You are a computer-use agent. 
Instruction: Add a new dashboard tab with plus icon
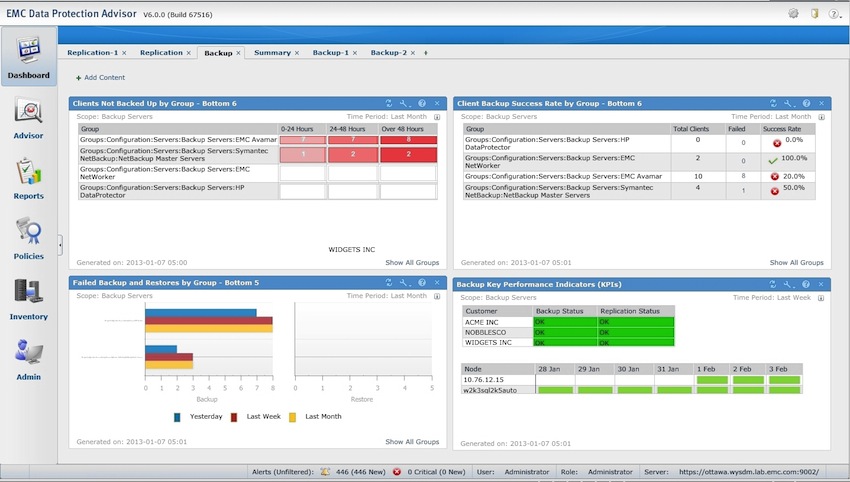426,53
